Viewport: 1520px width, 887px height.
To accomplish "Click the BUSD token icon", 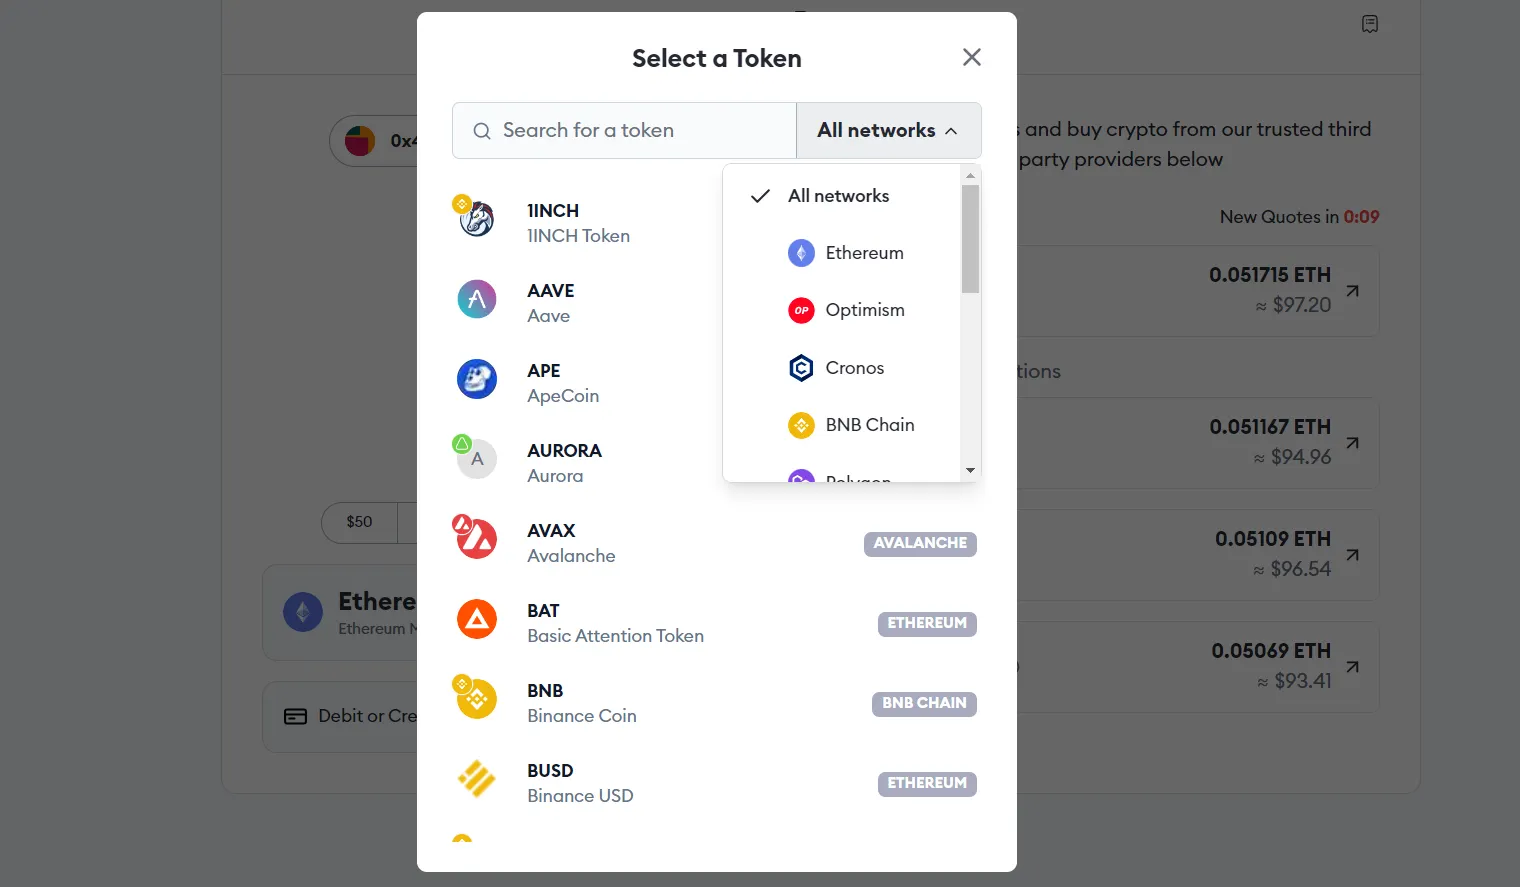I will 477,779.
